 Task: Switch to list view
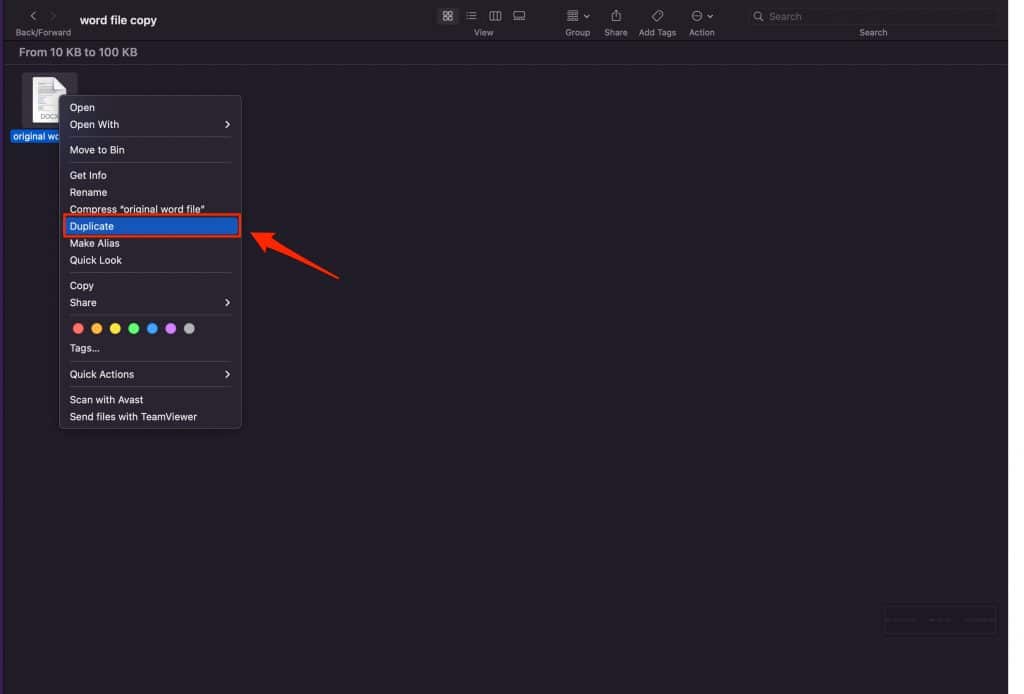[471, 16]
